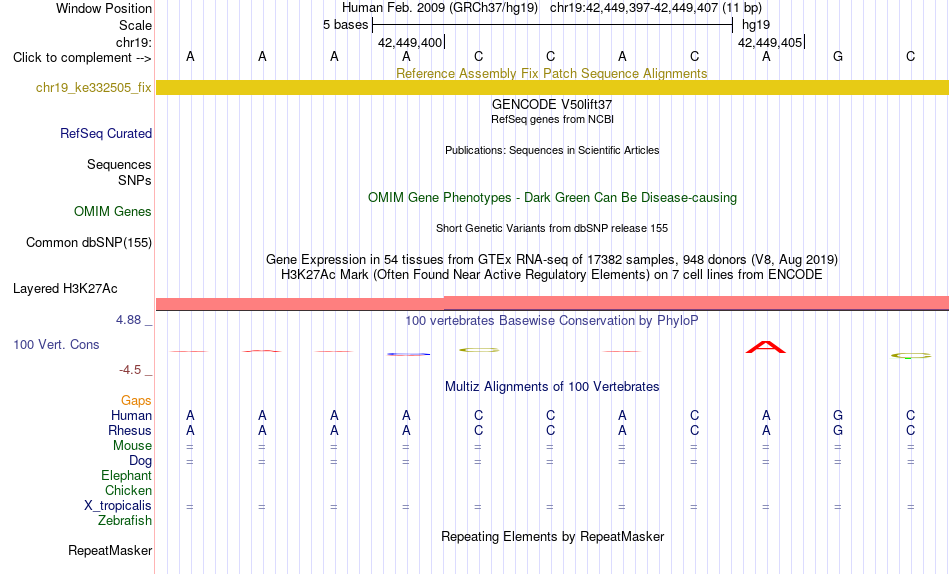This screenshot has height=574, width=950.
Task: Select the Rhesus species label
Action: click(x=130, y=430)
